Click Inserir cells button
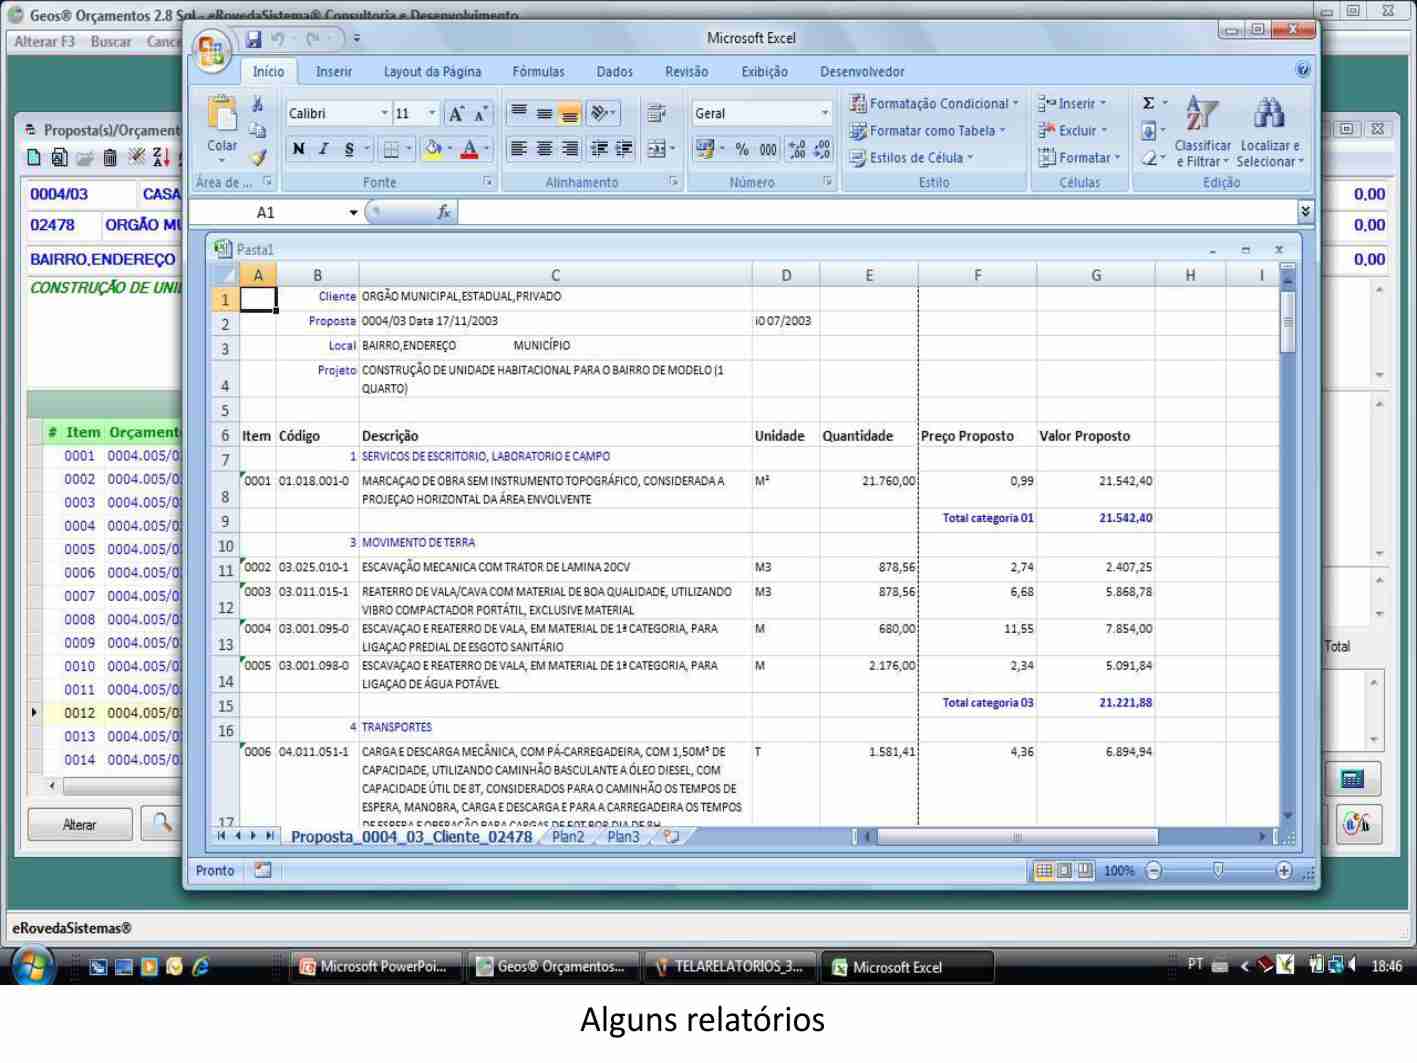The image size is (1417, 1063). [x=1073, y=104]
